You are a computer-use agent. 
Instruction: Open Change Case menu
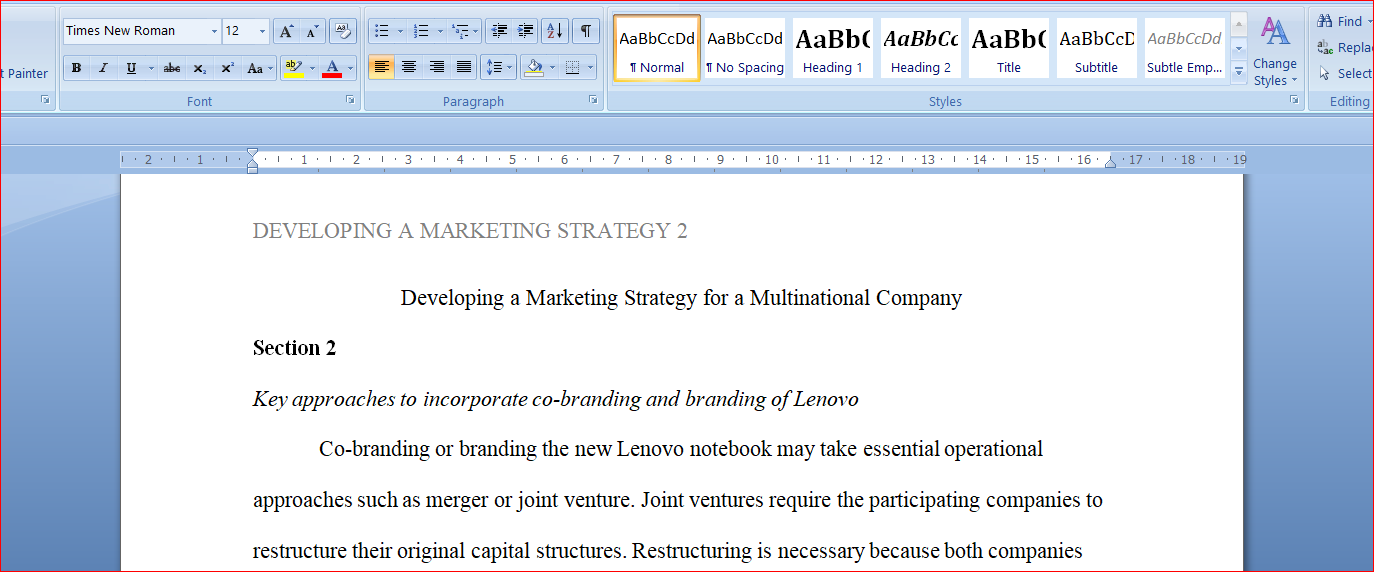coord(258,68)
